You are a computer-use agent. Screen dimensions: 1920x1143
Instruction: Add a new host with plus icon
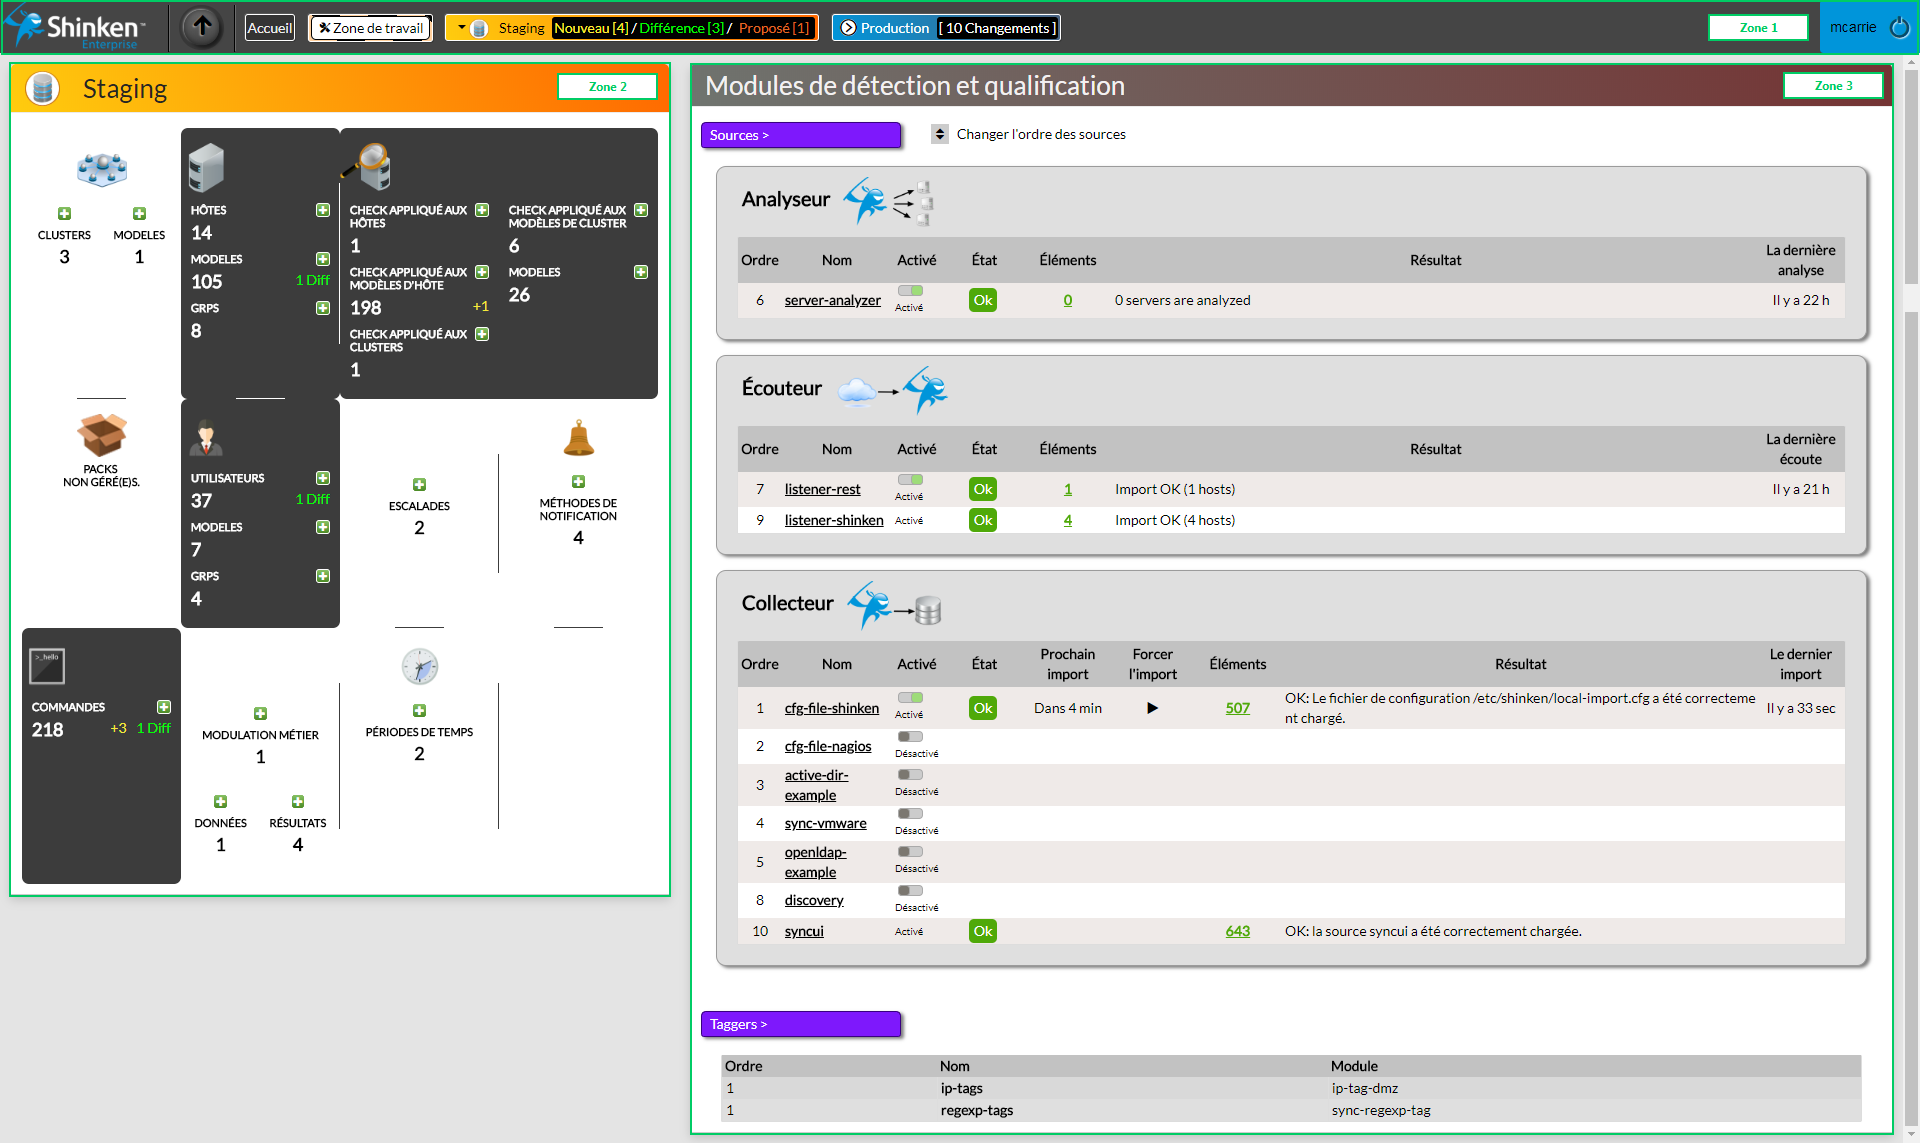tap(323, 210)
